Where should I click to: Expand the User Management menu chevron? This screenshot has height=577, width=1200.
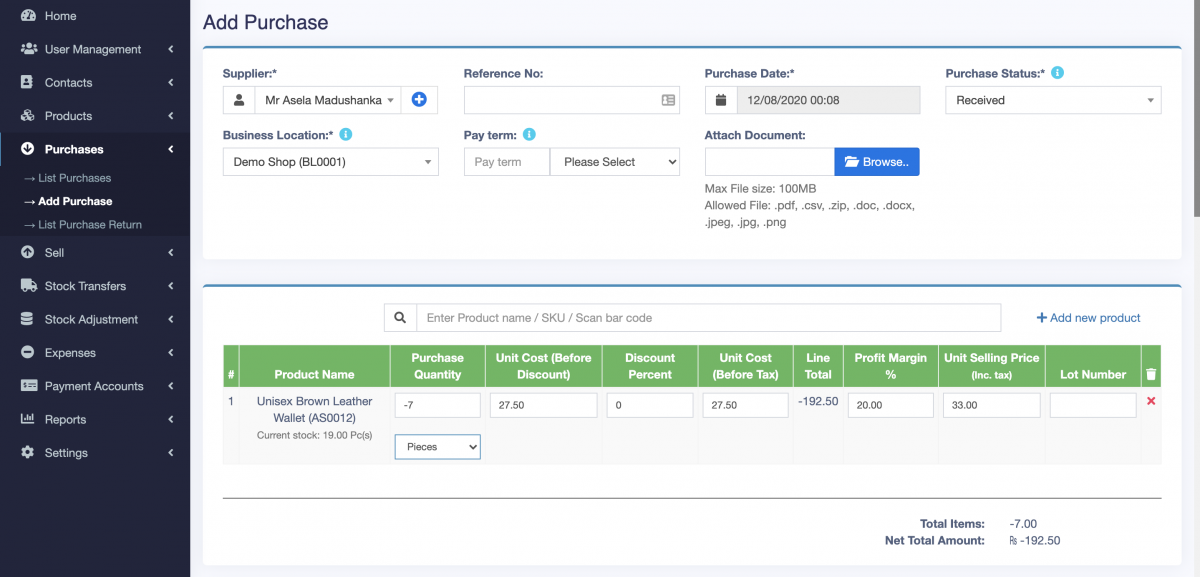coord(171,49)
